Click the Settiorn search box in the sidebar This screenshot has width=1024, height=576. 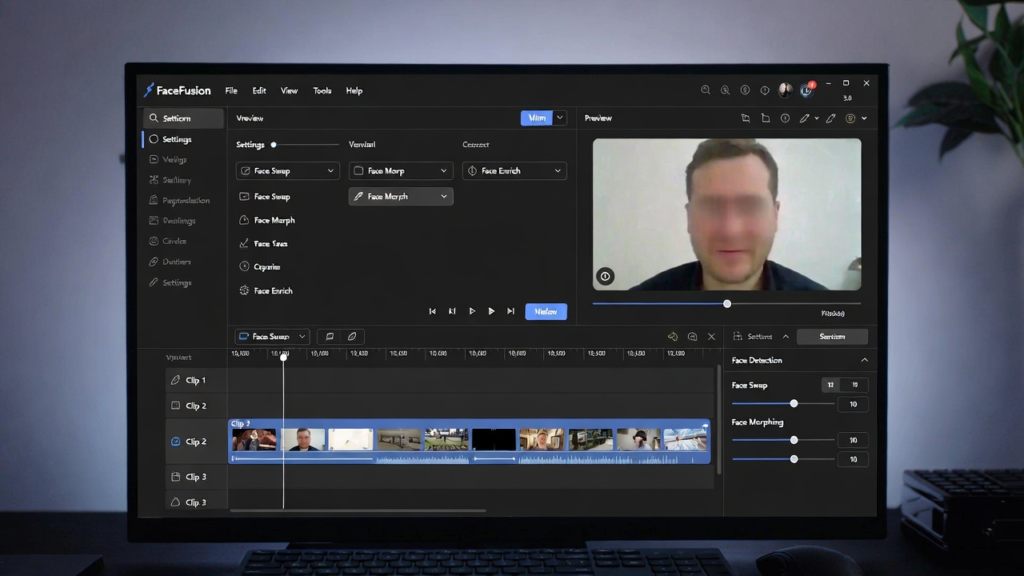tap(184, 118)
